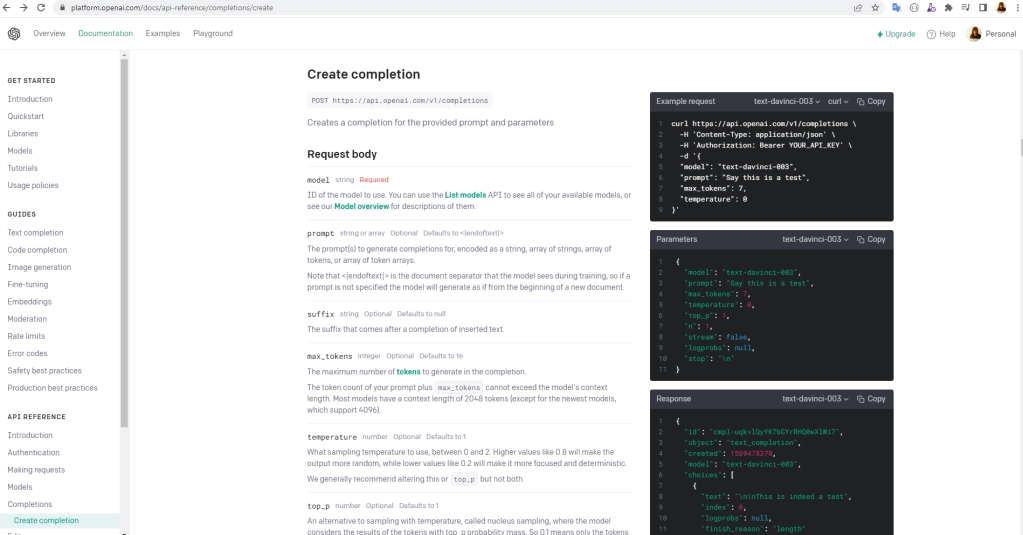Image resolution: width=1023 pixels, height=535 pixels.
Task: Open the Examples tab
Action: click(163, 34)
